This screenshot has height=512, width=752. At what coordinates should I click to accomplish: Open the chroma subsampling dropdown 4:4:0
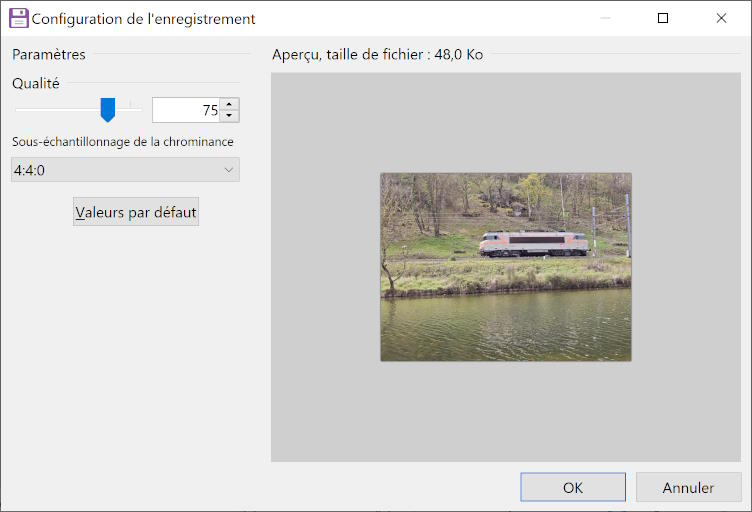pyautogui.click(x=125, y=170)
